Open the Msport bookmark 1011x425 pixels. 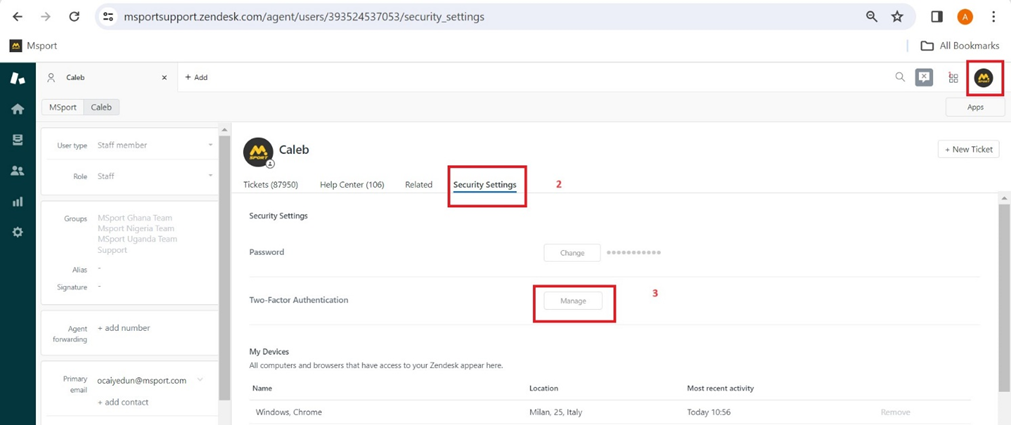pos(34,46)
